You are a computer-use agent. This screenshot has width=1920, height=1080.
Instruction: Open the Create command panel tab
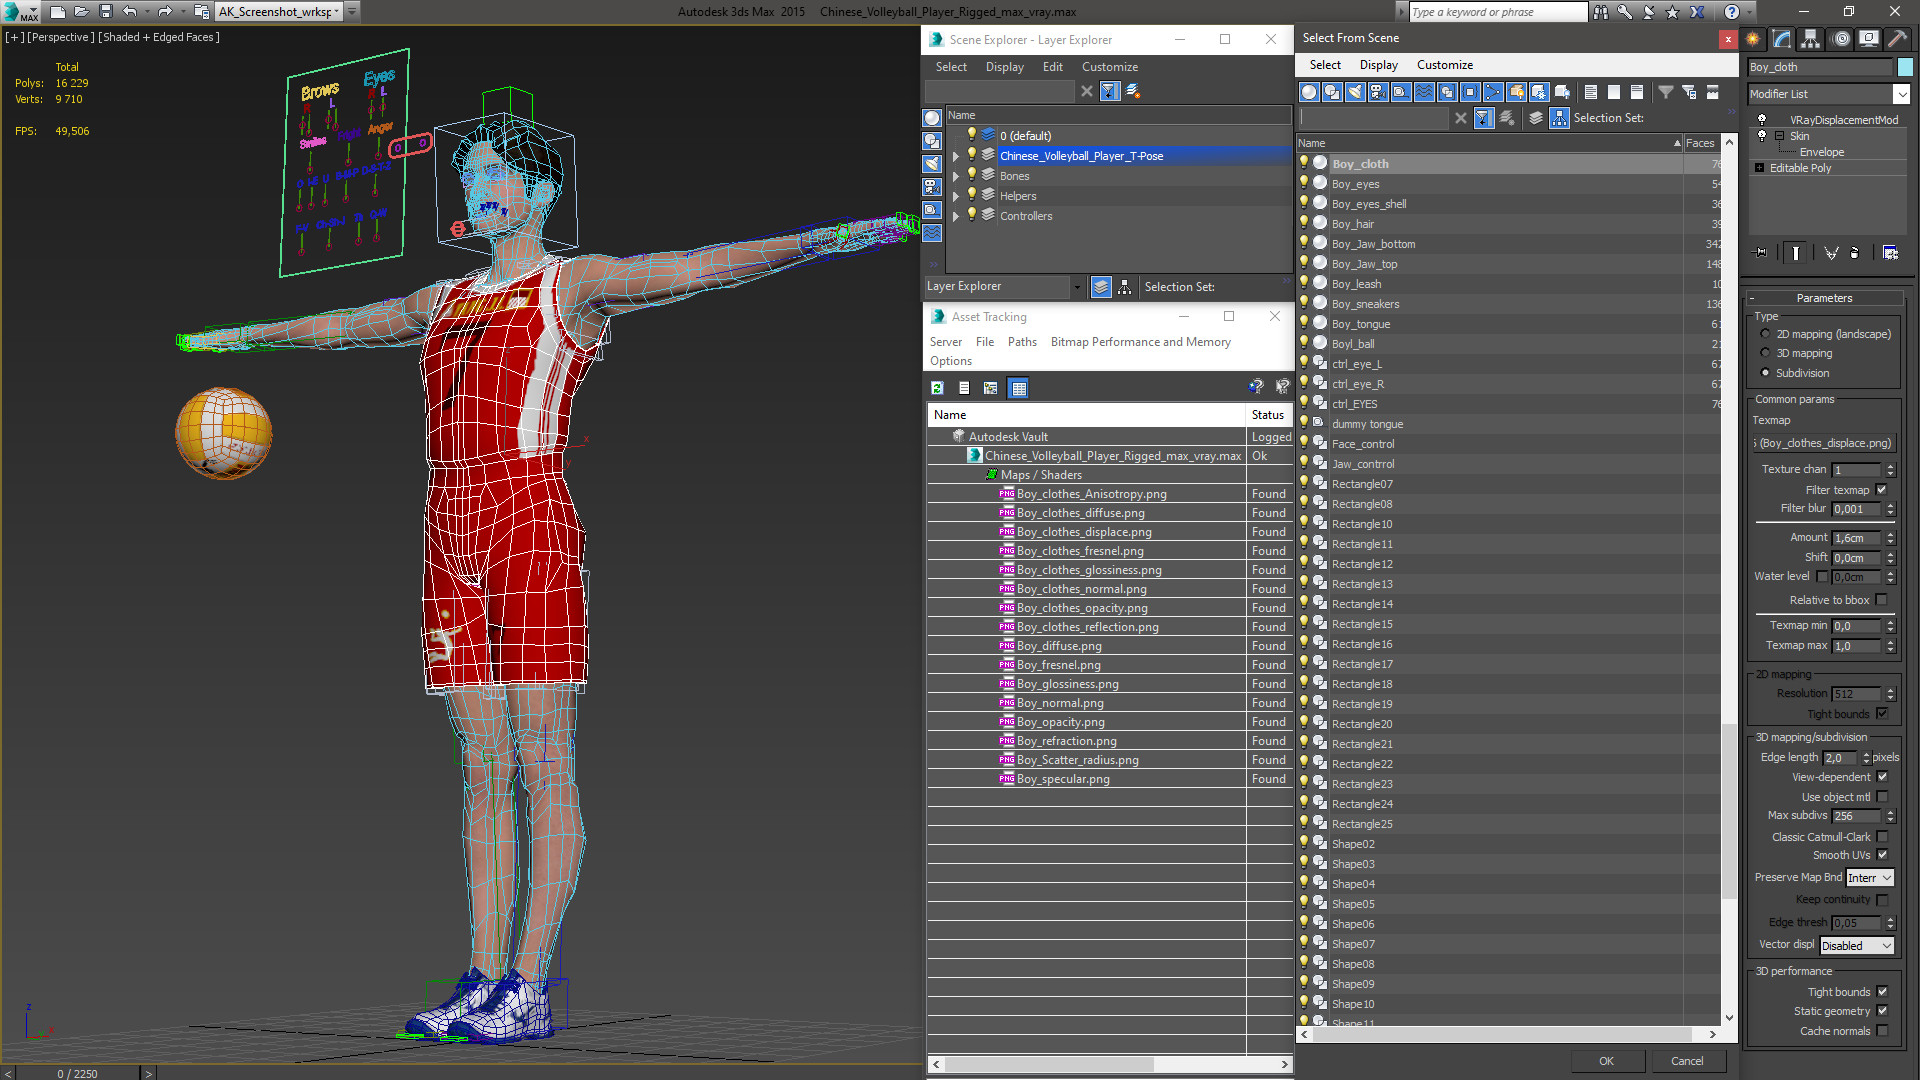pos(1753,39)
